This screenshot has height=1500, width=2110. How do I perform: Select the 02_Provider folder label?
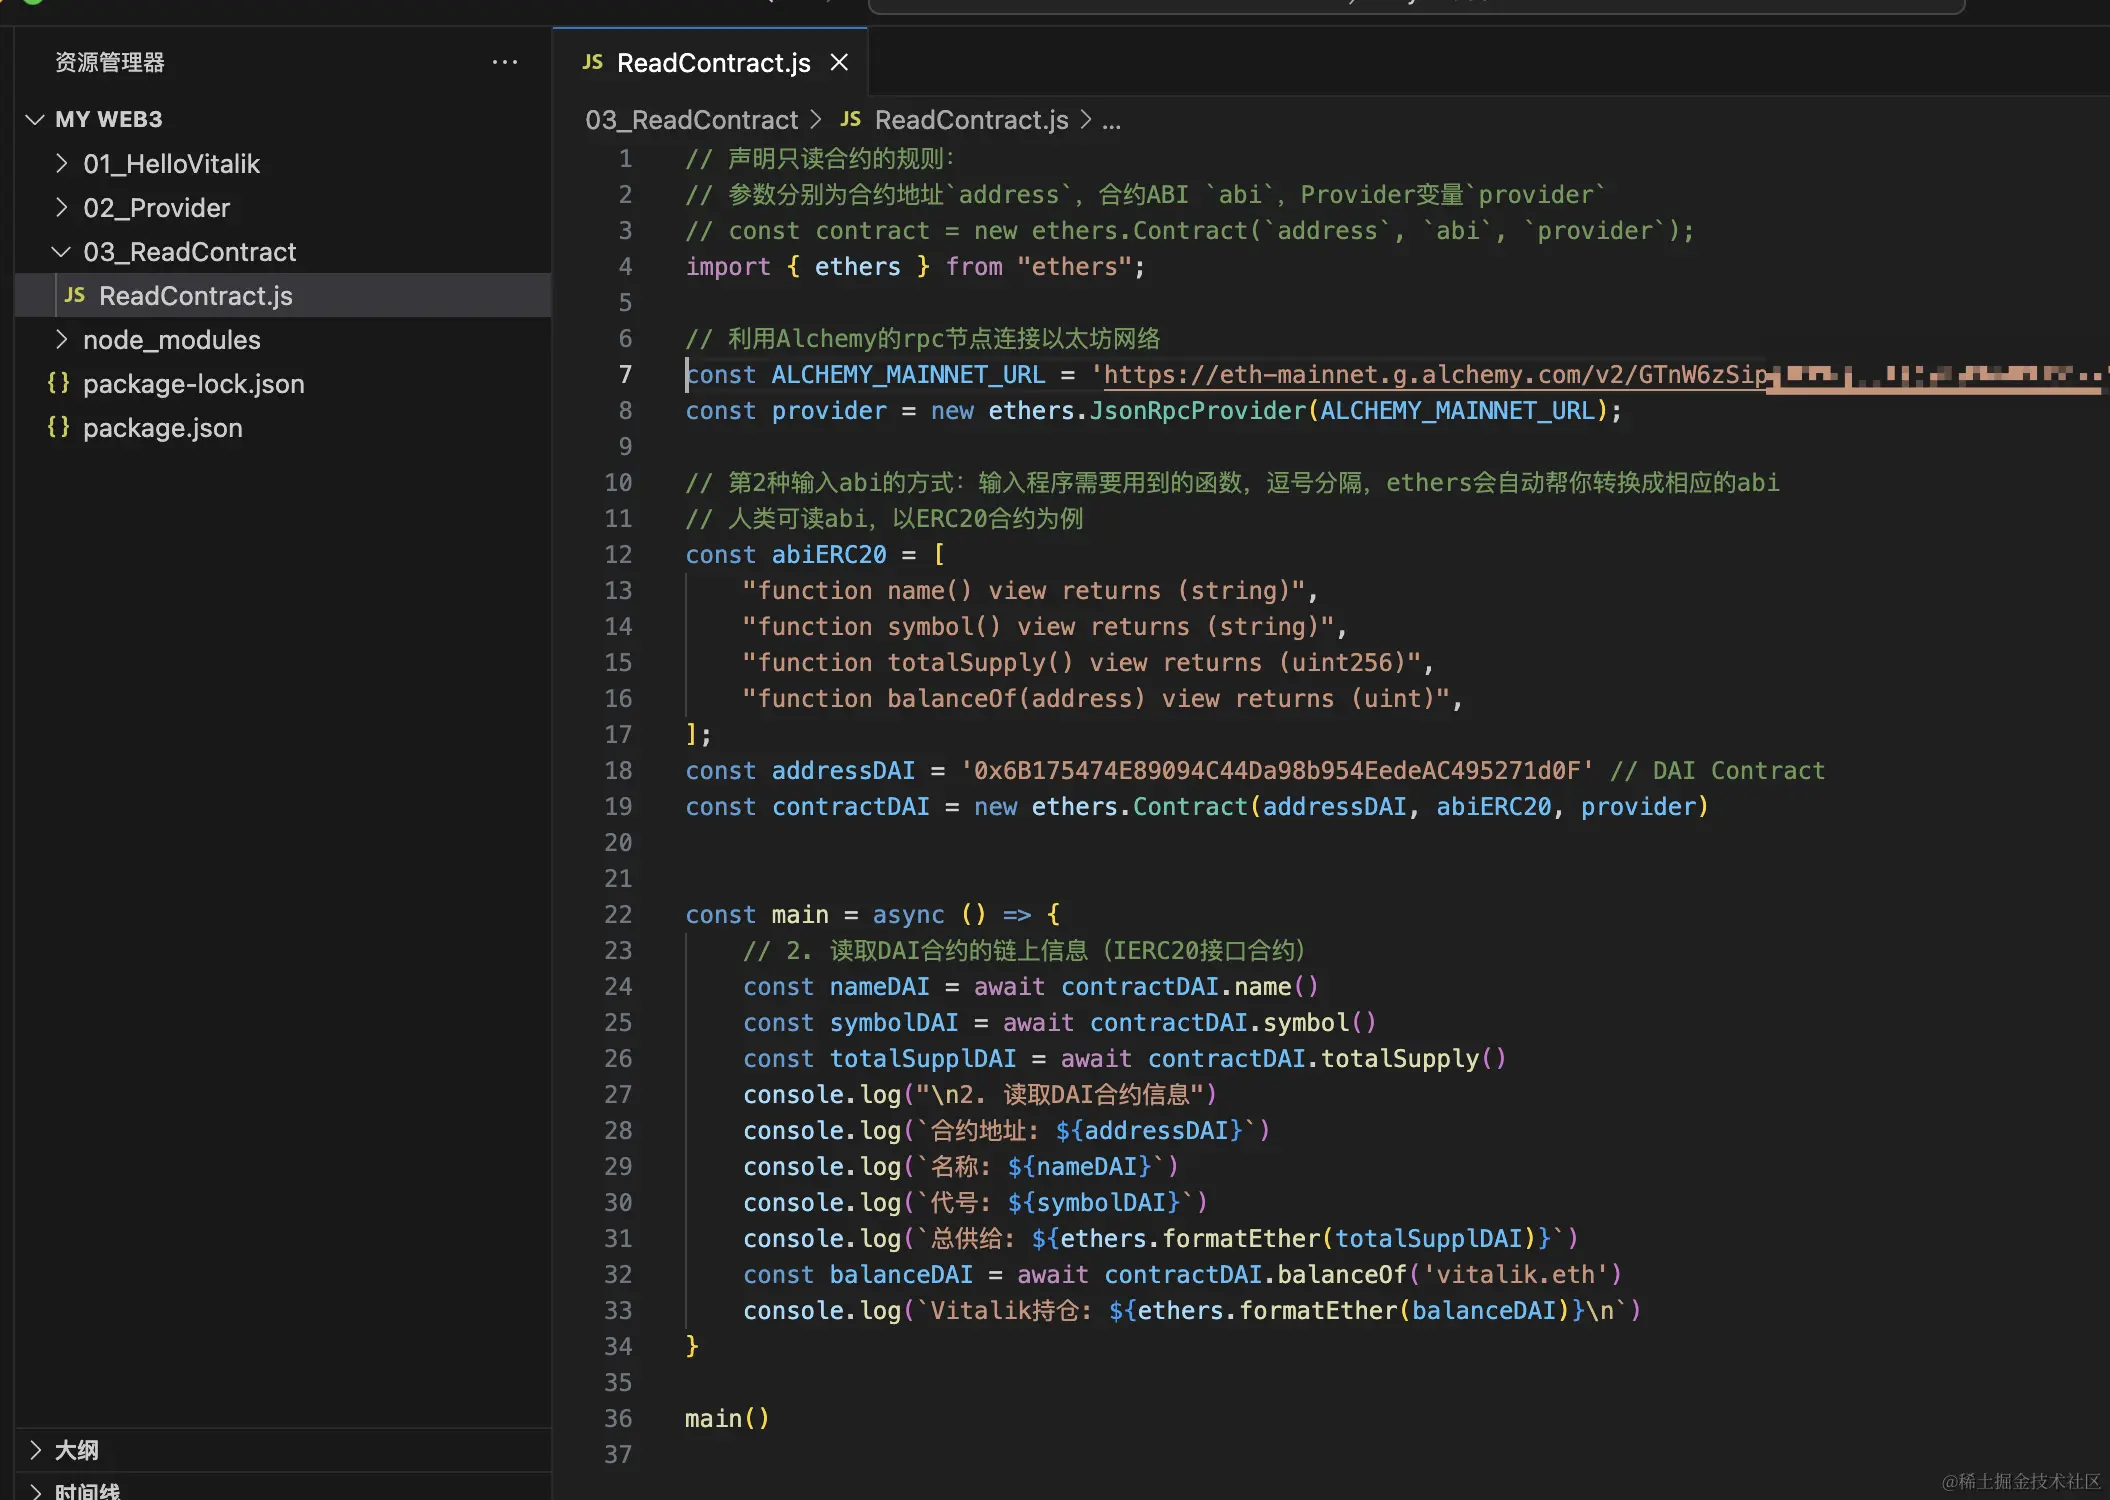(156, 207)
